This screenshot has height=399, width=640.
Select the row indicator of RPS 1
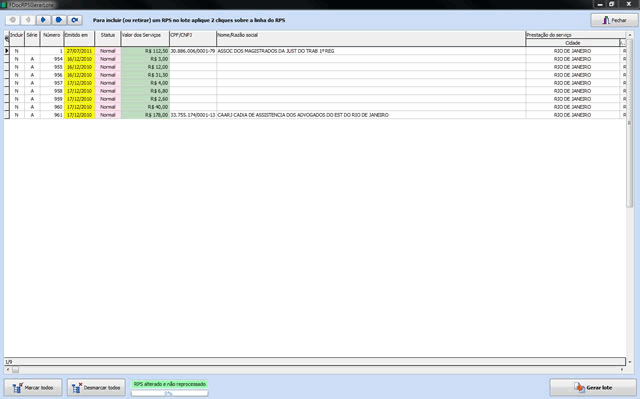click(x=7, y=51)
